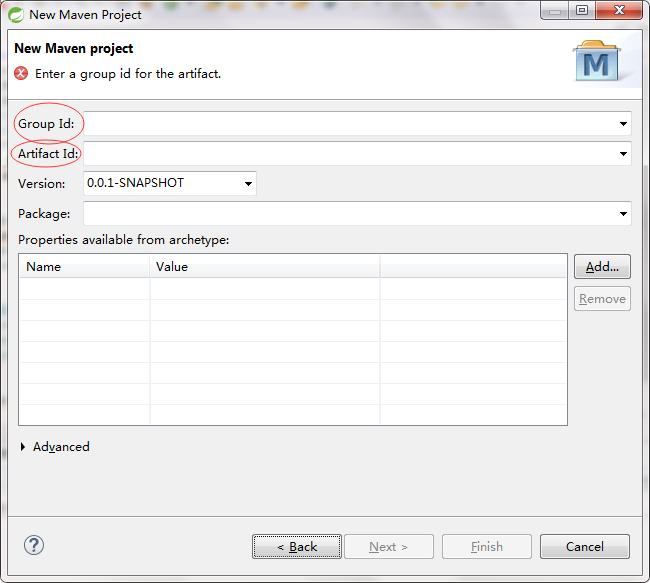Go to the previous page with Back

[297, 547]
